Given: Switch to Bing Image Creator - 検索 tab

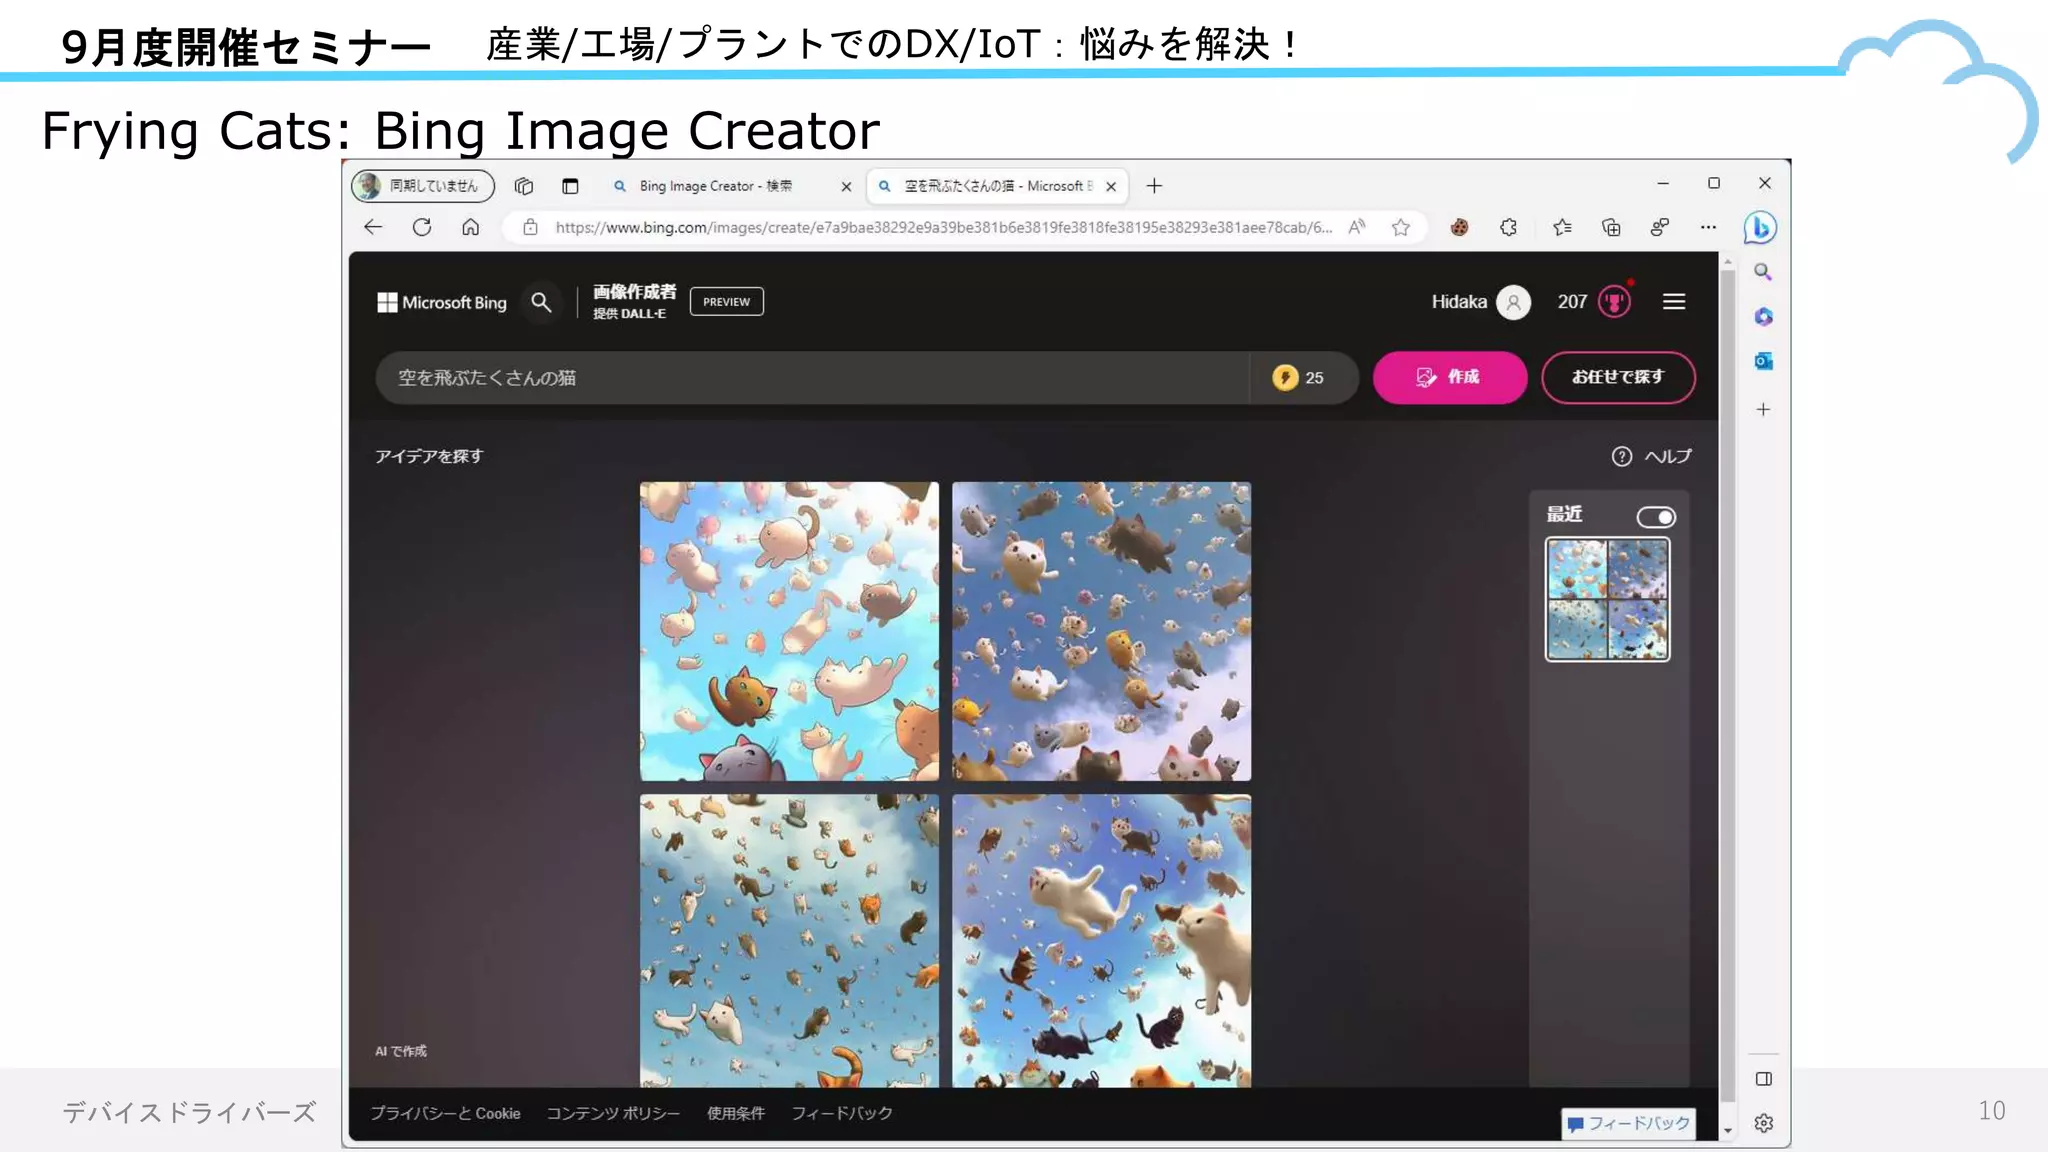Looking at the screenshot, I should (x=716, y=186).
